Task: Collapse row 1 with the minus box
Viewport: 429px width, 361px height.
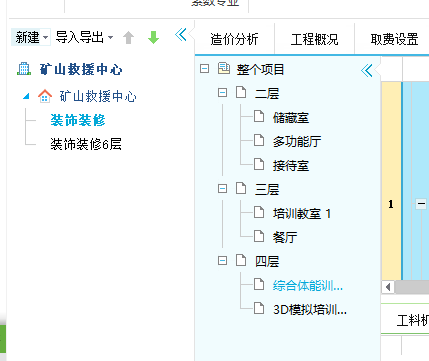Action: coord(421,203)
